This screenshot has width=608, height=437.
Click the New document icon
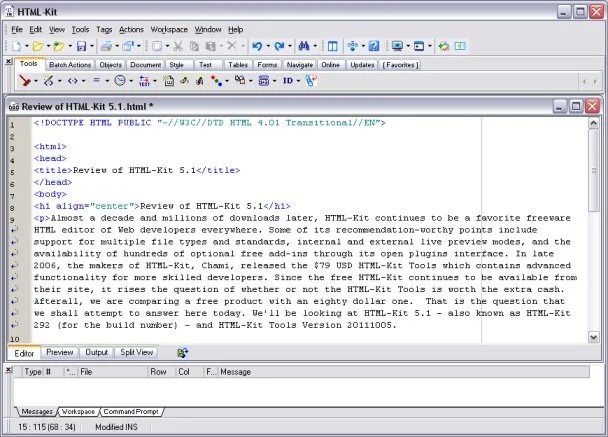tap(17, 46)
